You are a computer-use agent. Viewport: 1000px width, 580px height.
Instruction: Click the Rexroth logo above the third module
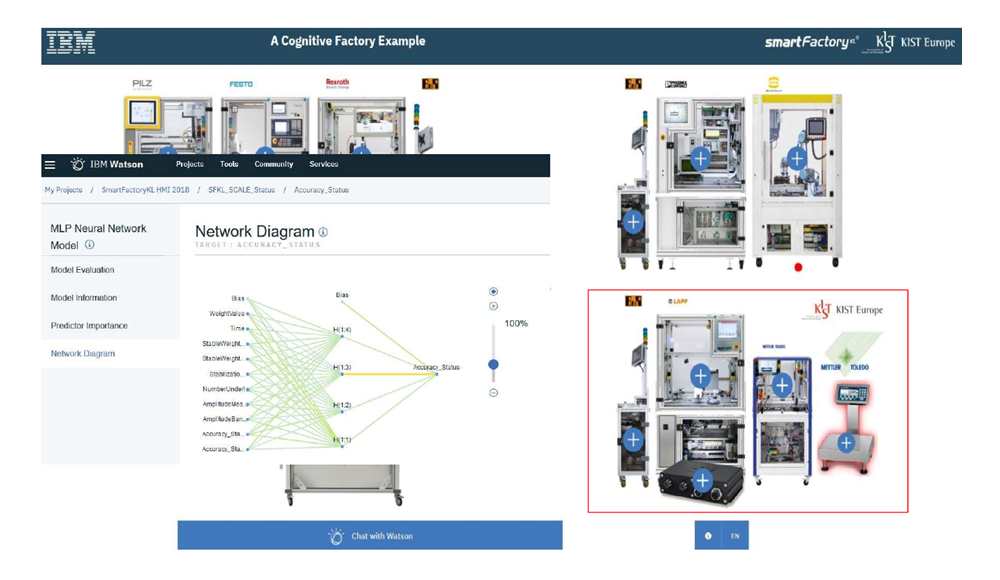pyautogui.click(x=337, y=83)
